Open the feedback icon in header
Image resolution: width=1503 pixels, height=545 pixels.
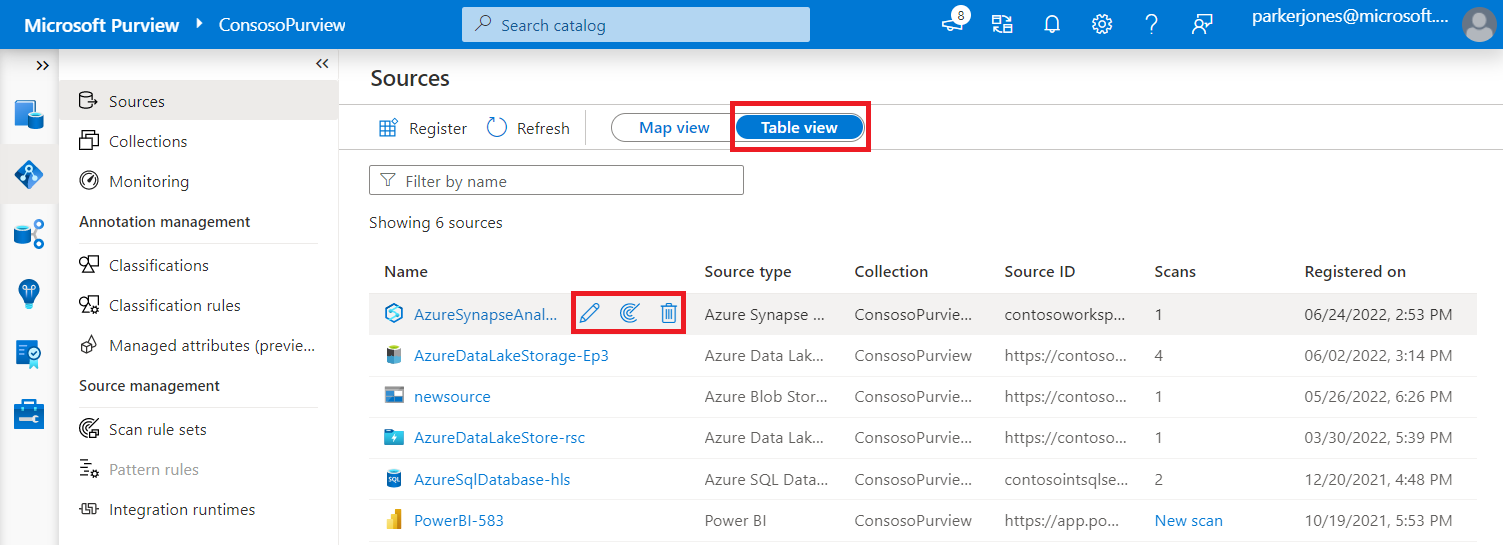pos(1202,24)
